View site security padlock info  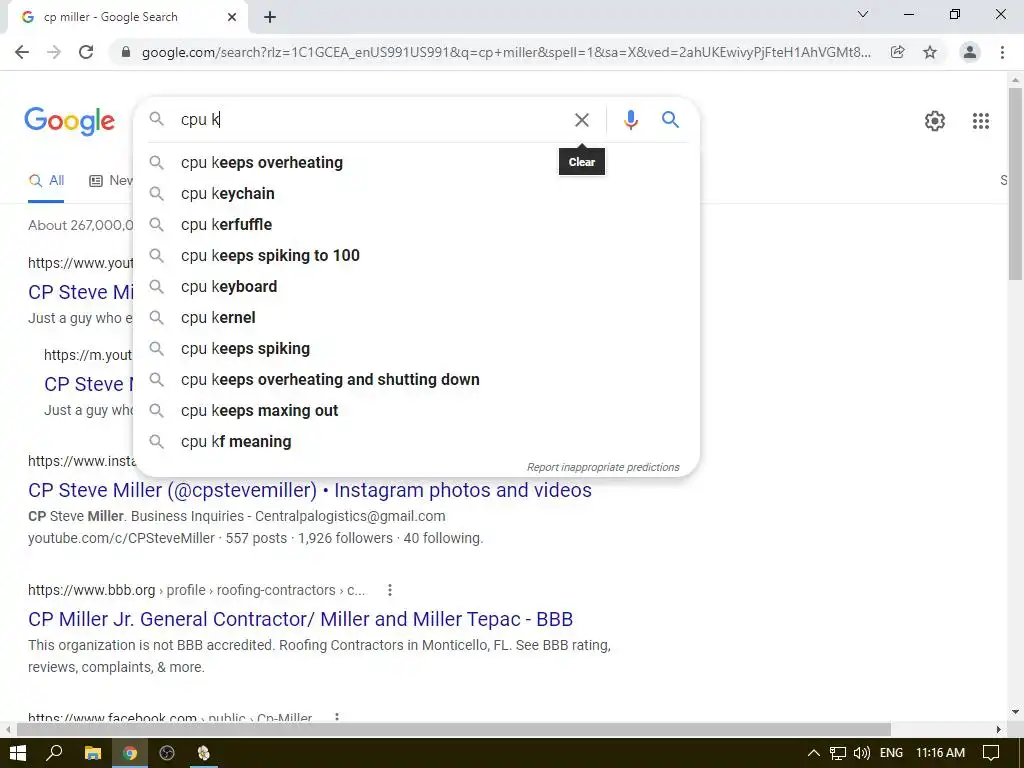coord(126,52)
